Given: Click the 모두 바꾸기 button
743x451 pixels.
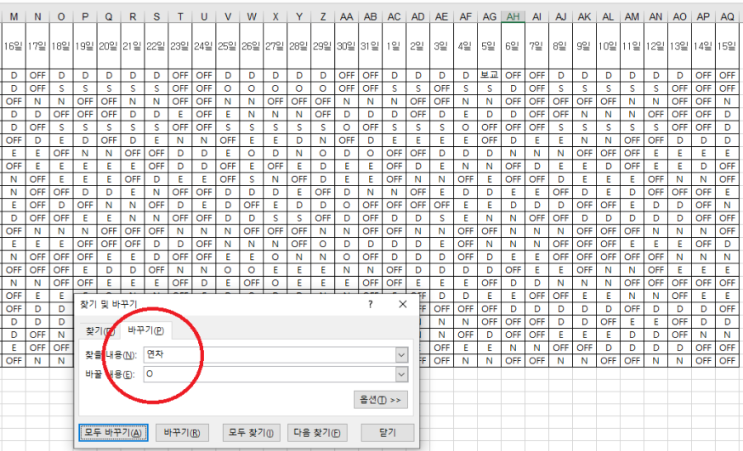Looking at the screenshot, I should (x=113, y=433).
